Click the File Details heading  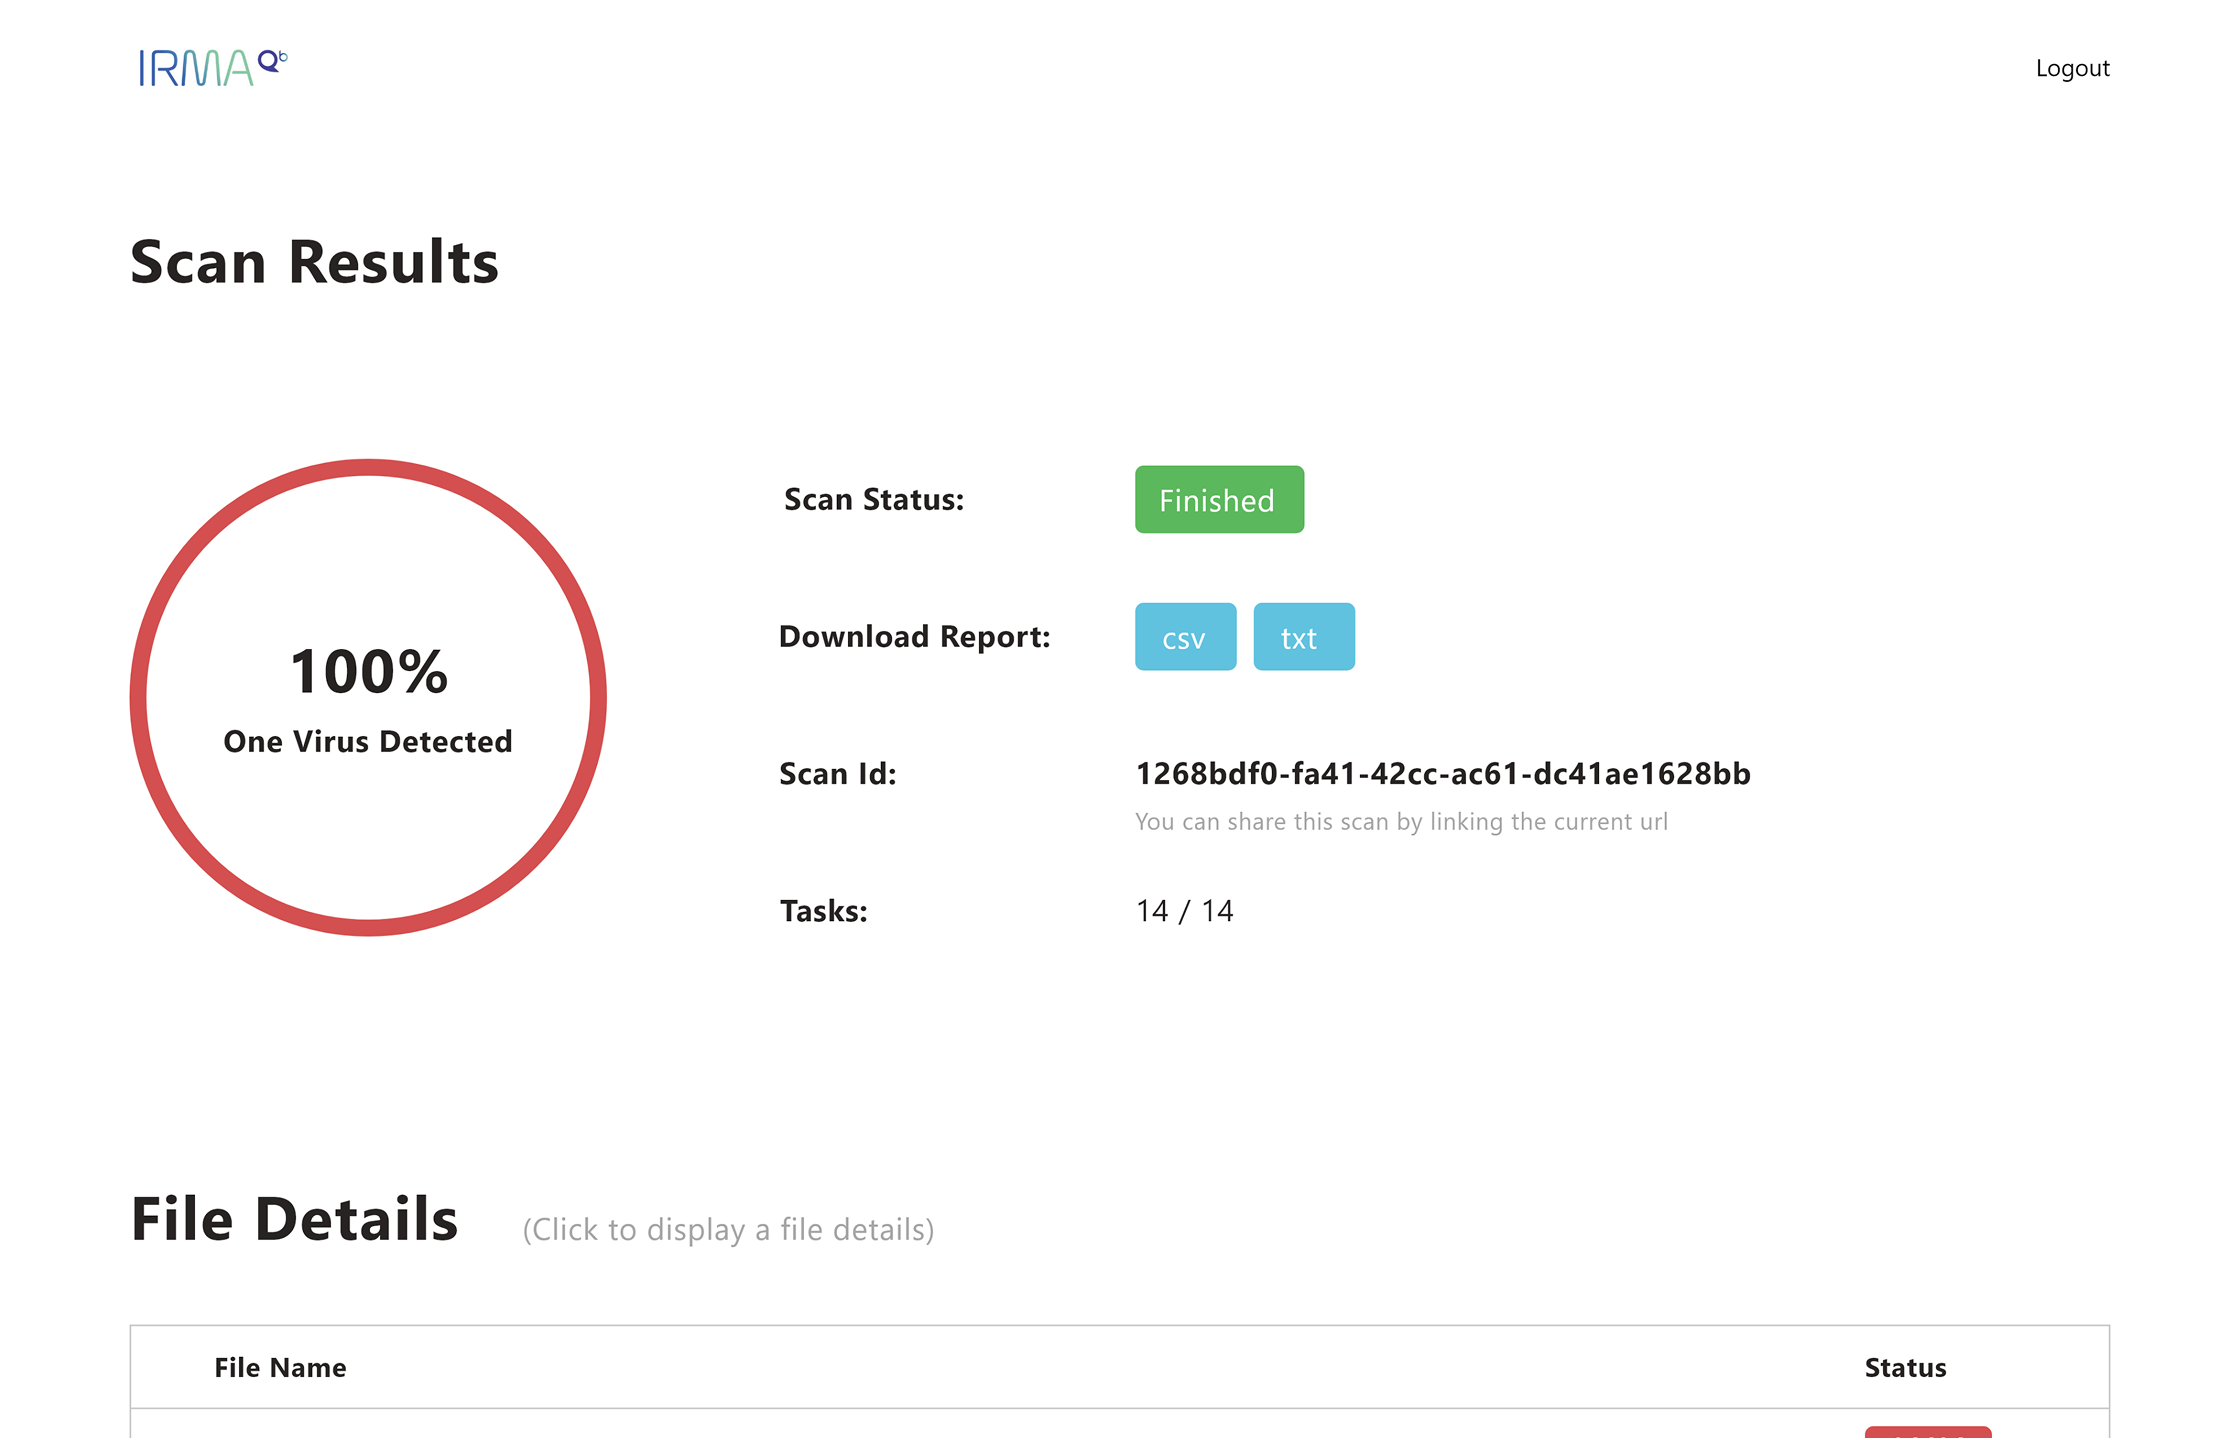click(x=294, y=1220)
